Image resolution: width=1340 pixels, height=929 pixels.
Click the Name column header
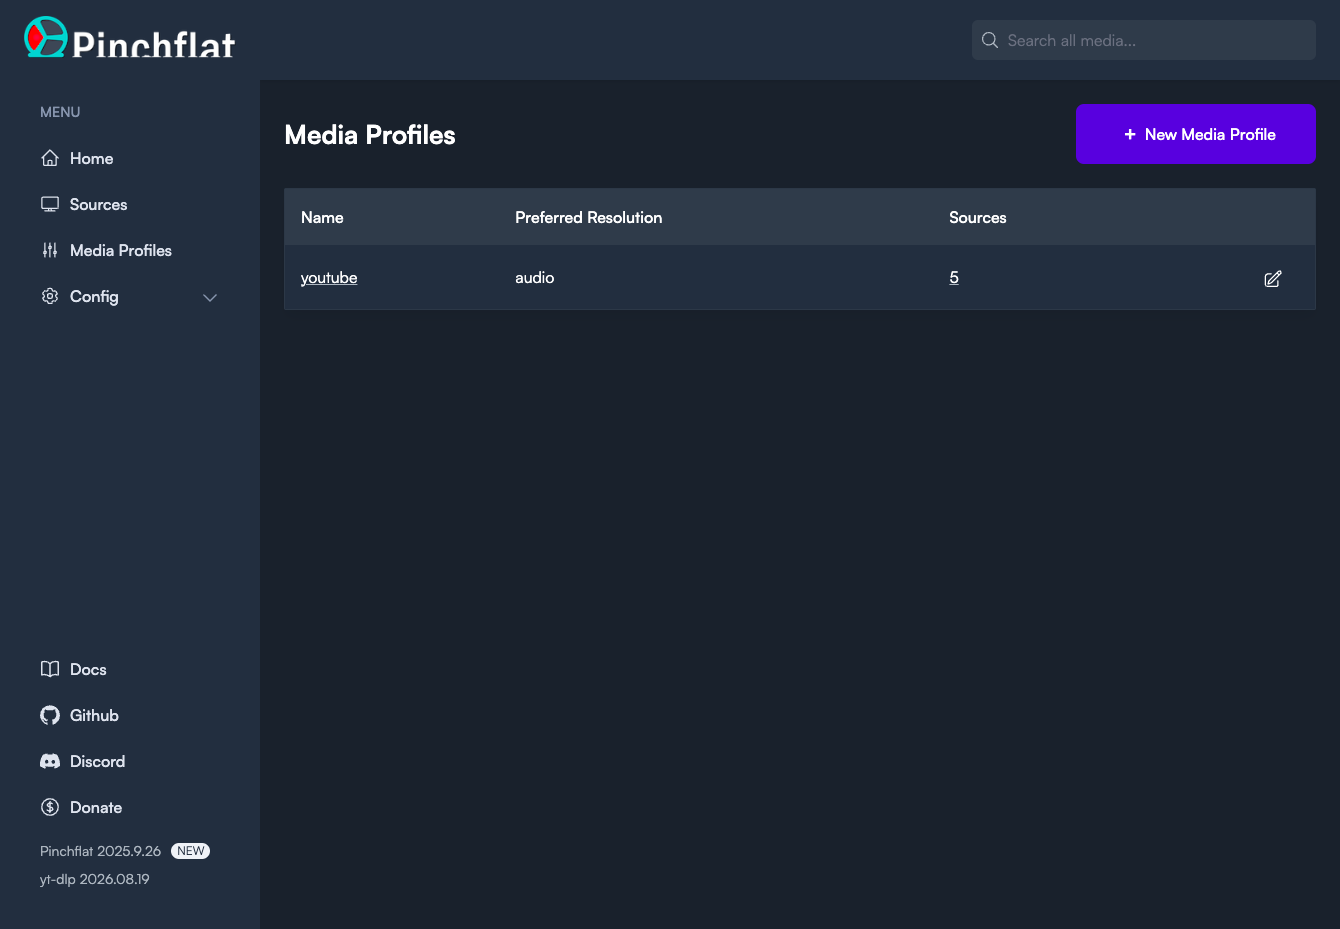[322, 217]
